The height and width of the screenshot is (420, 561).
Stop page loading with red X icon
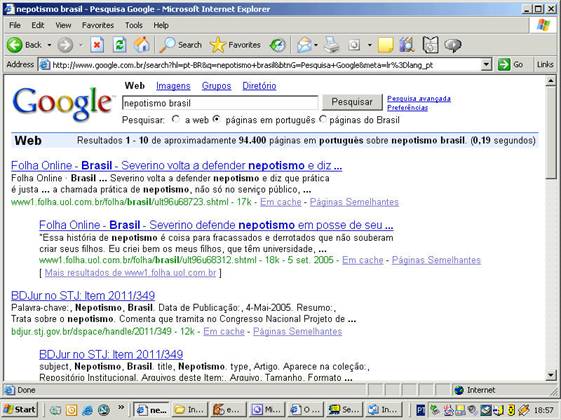click(97, 45)
